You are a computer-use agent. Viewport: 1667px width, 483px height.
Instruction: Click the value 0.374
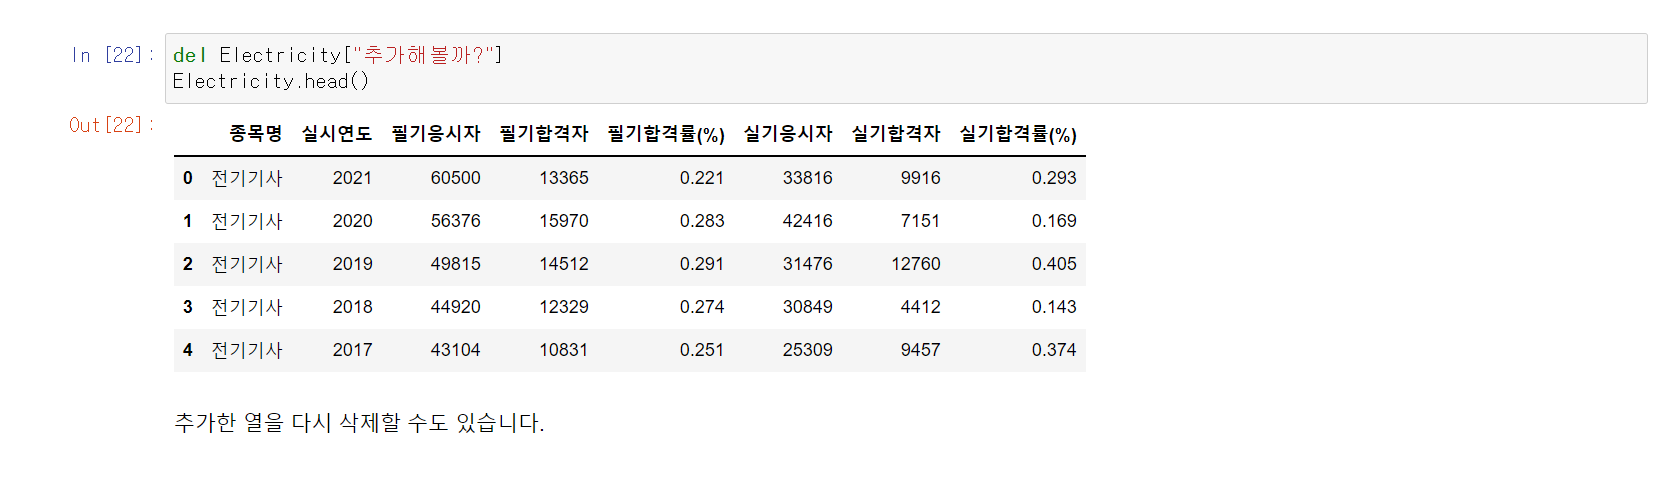point(1054,350)
